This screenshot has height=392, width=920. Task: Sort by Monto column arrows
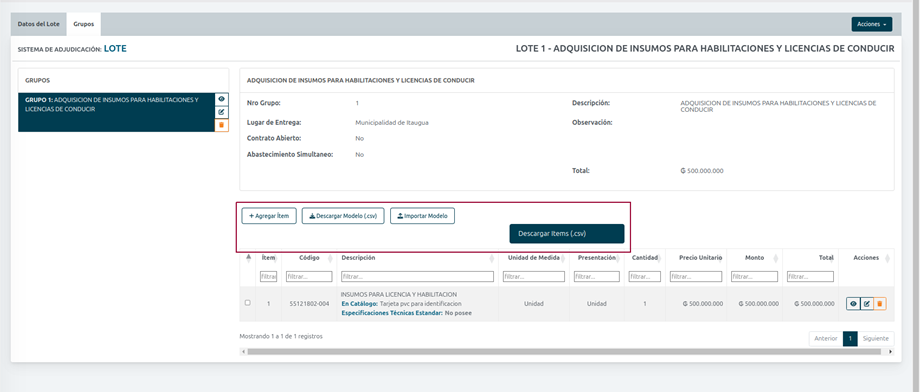pyautogui.click(x=777, y=258)
